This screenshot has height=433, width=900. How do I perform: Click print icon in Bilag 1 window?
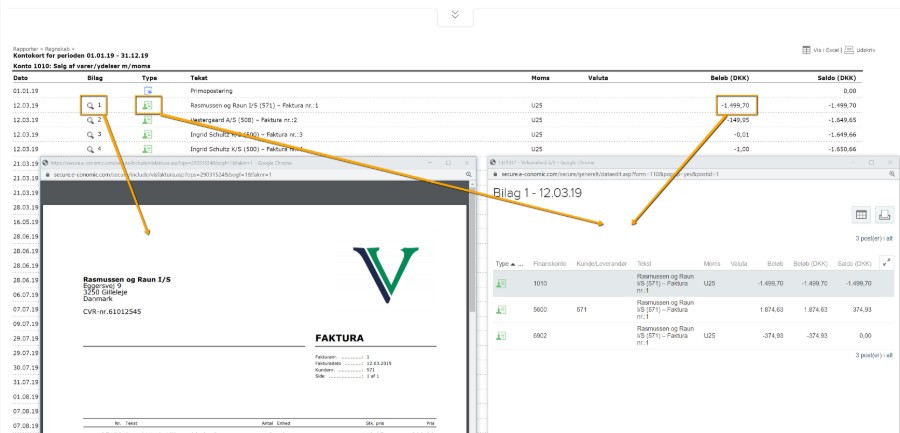[x=884, y=214]
